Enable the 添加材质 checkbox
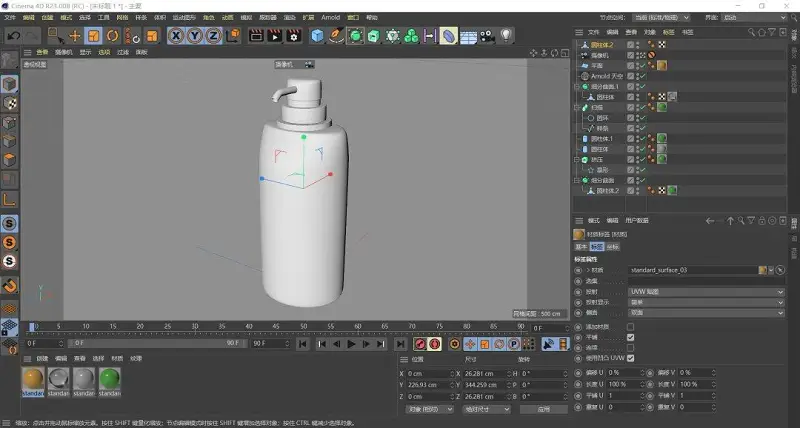 pos(631,326)
